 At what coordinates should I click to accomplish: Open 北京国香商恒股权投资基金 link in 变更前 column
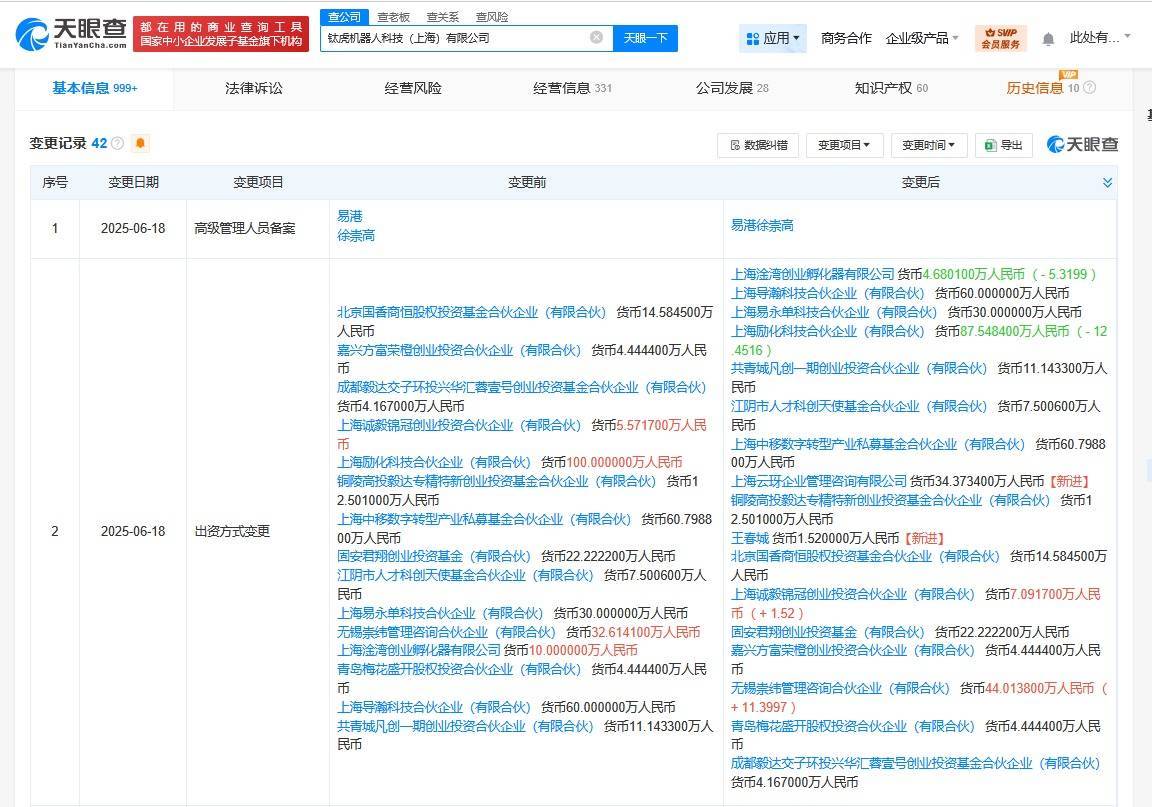tap(472, 312)
